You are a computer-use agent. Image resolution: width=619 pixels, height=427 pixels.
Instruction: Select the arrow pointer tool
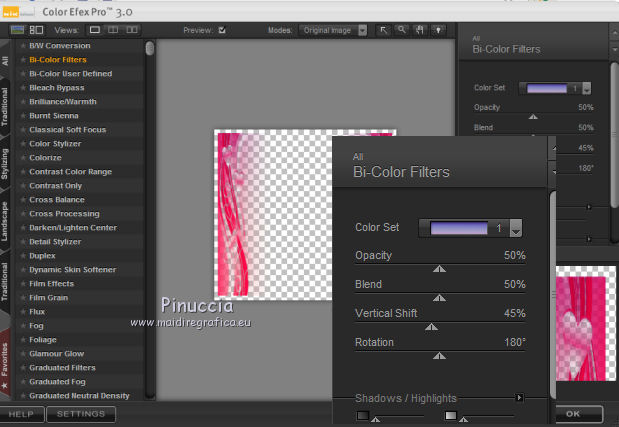pos(383,30)
